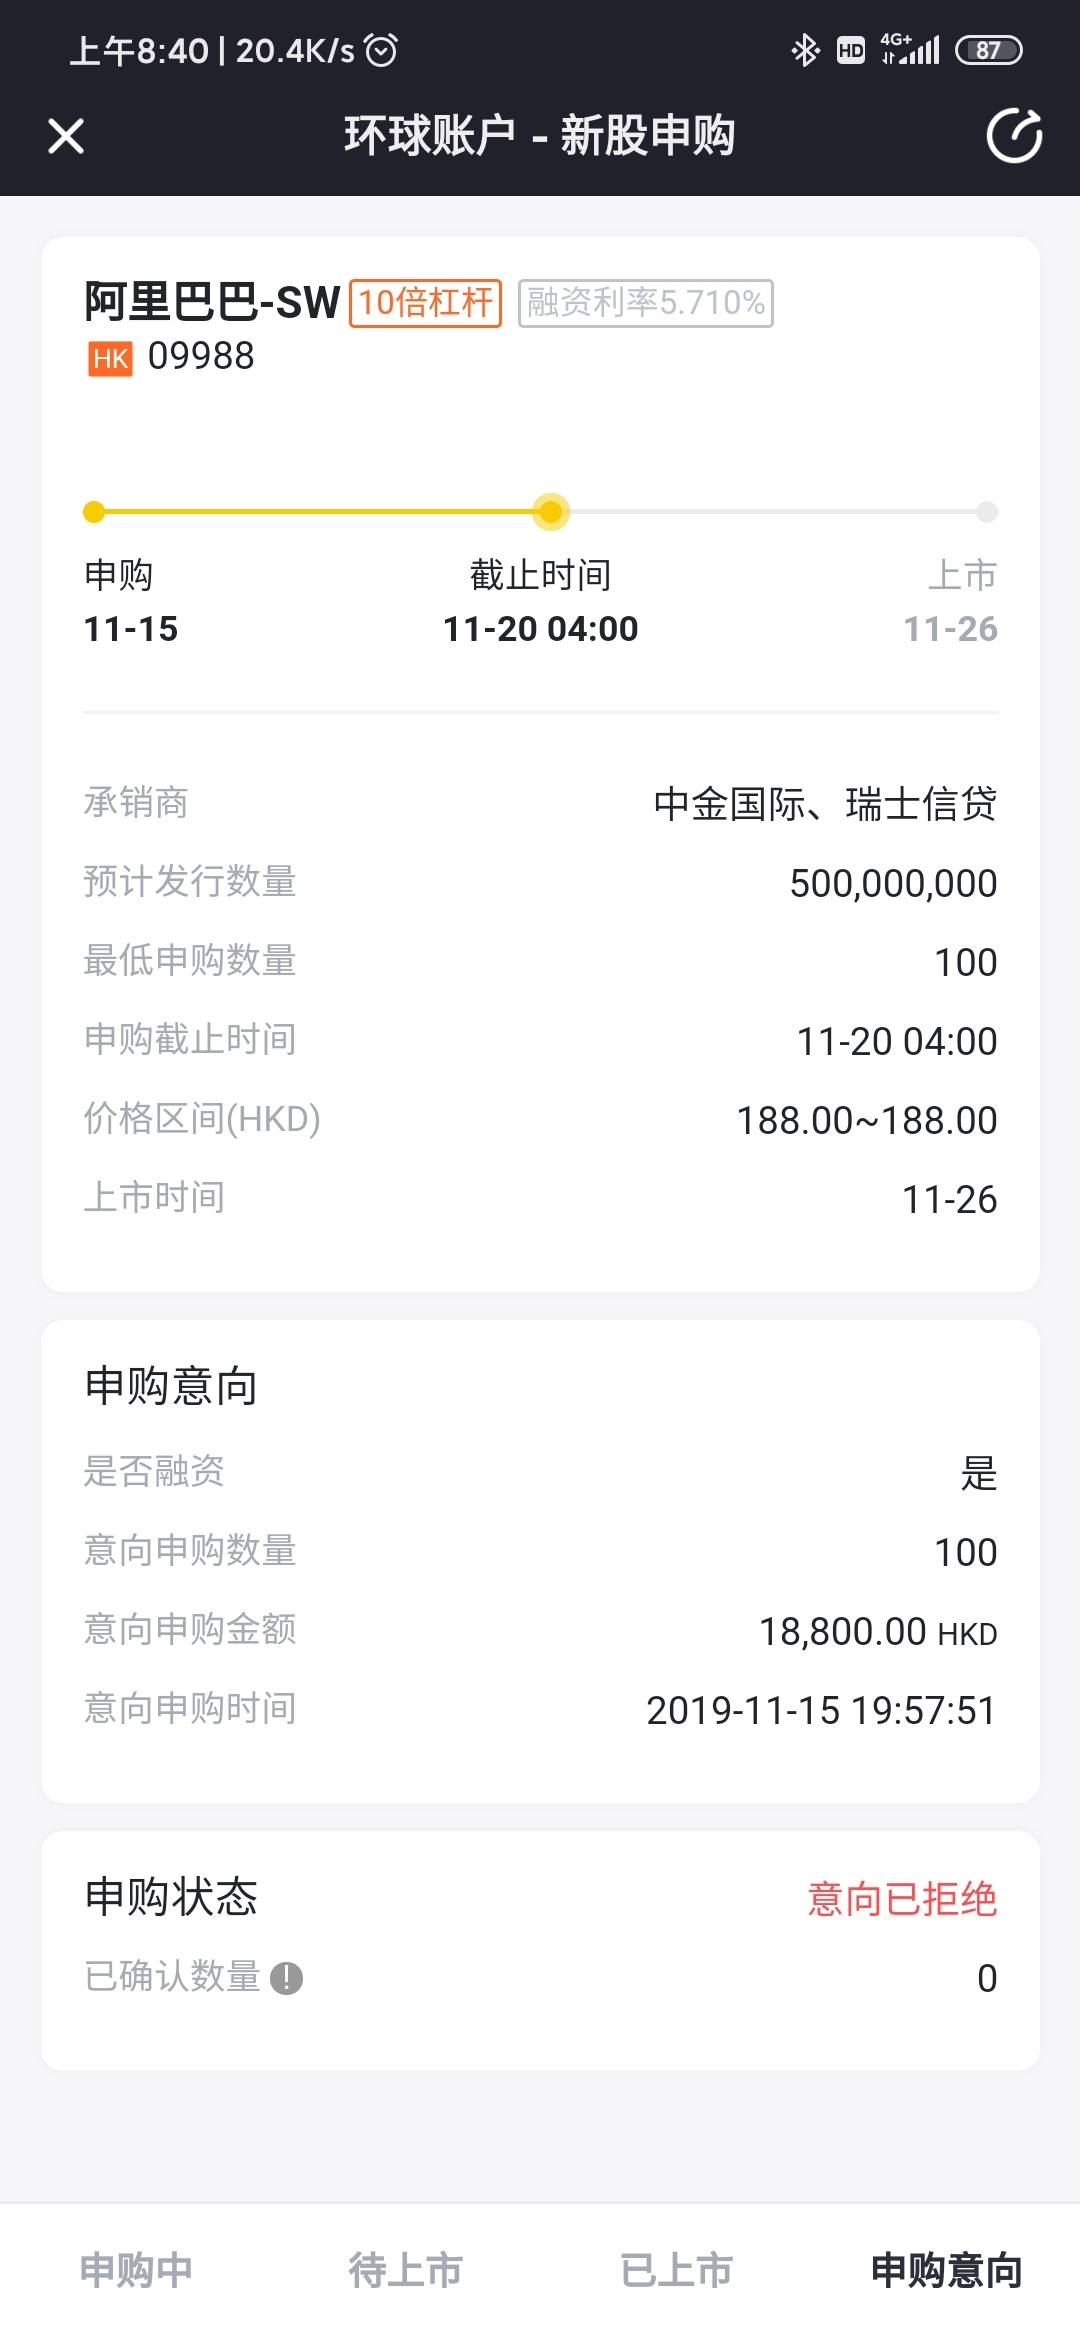Tap the 阿里巴巴-SW stock name
Viewport: 1080px width, 2340px height.
tap(212, 302)
